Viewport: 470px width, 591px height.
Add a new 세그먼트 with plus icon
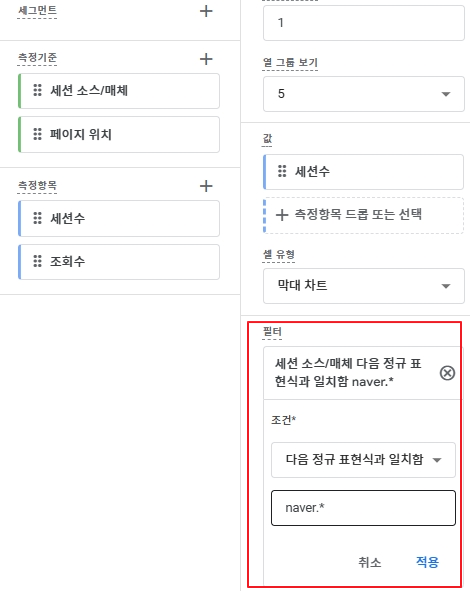tap(206, 11)
